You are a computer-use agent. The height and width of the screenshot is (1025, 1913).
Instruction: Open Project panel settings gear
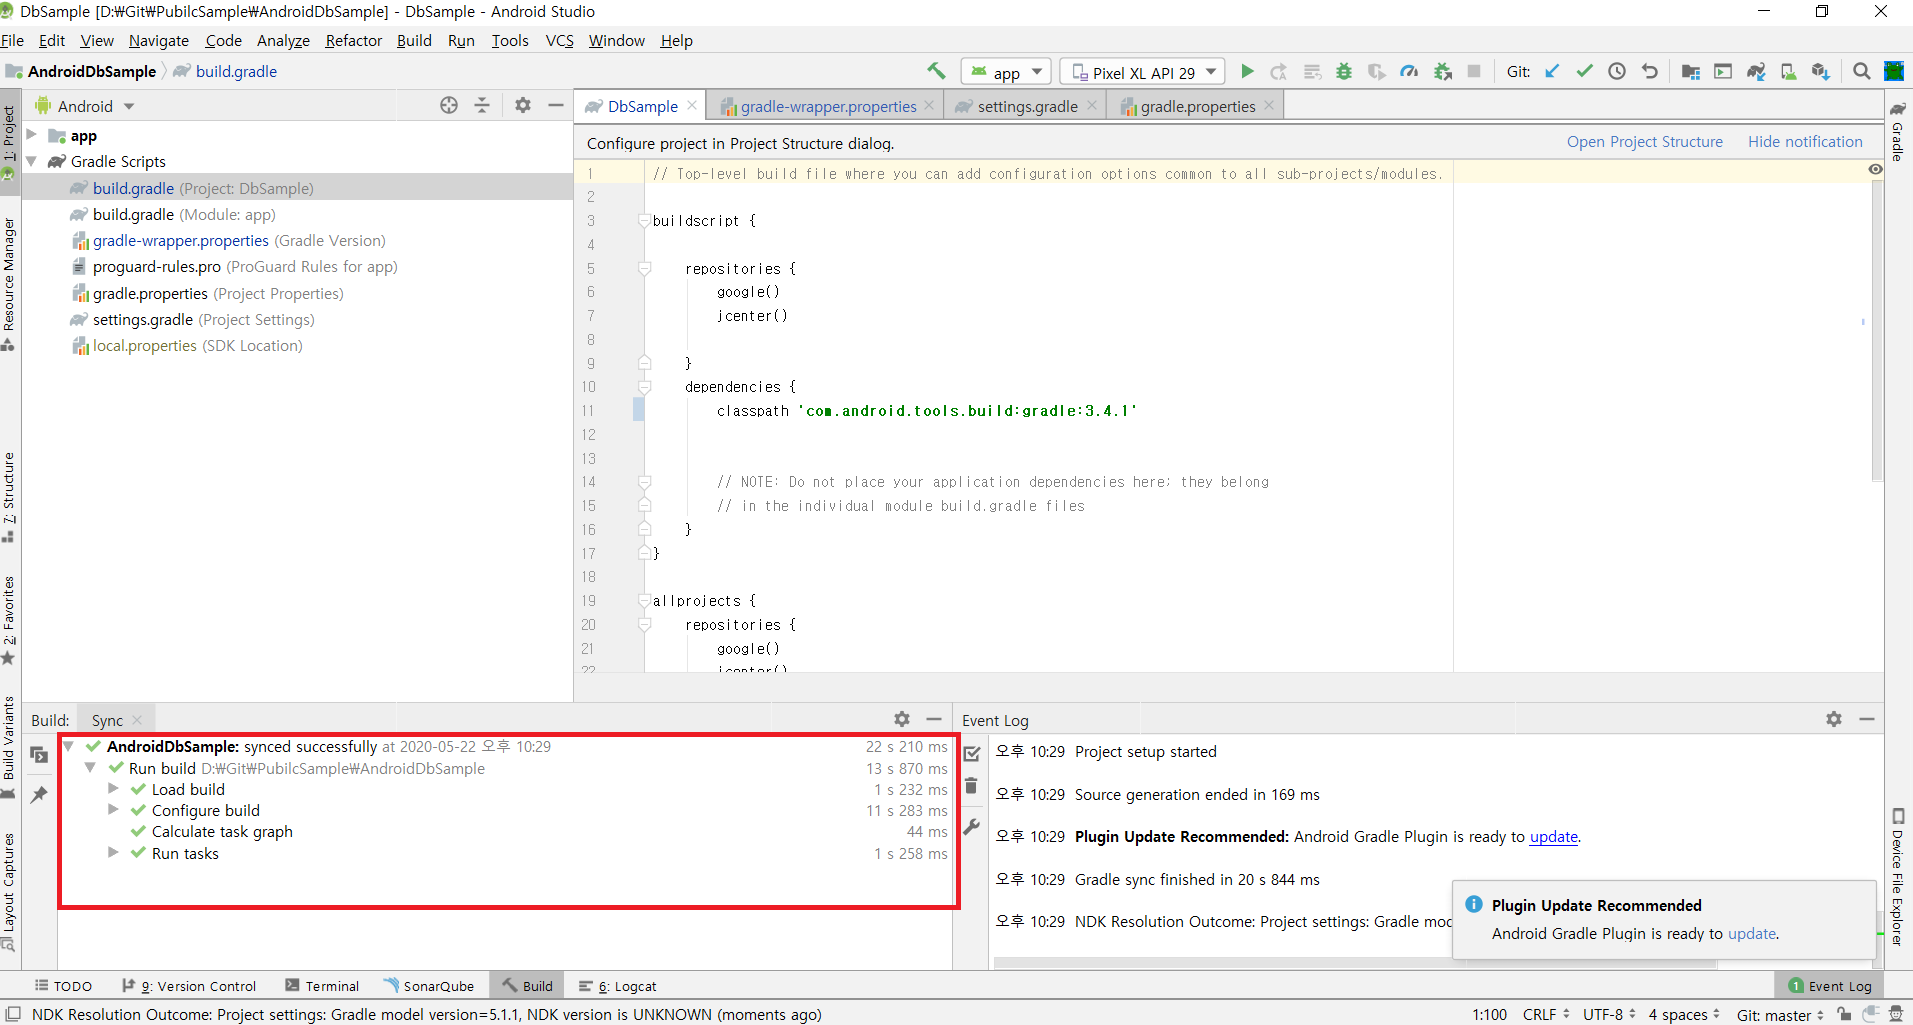pyautogui.click(x=523, y=105)
